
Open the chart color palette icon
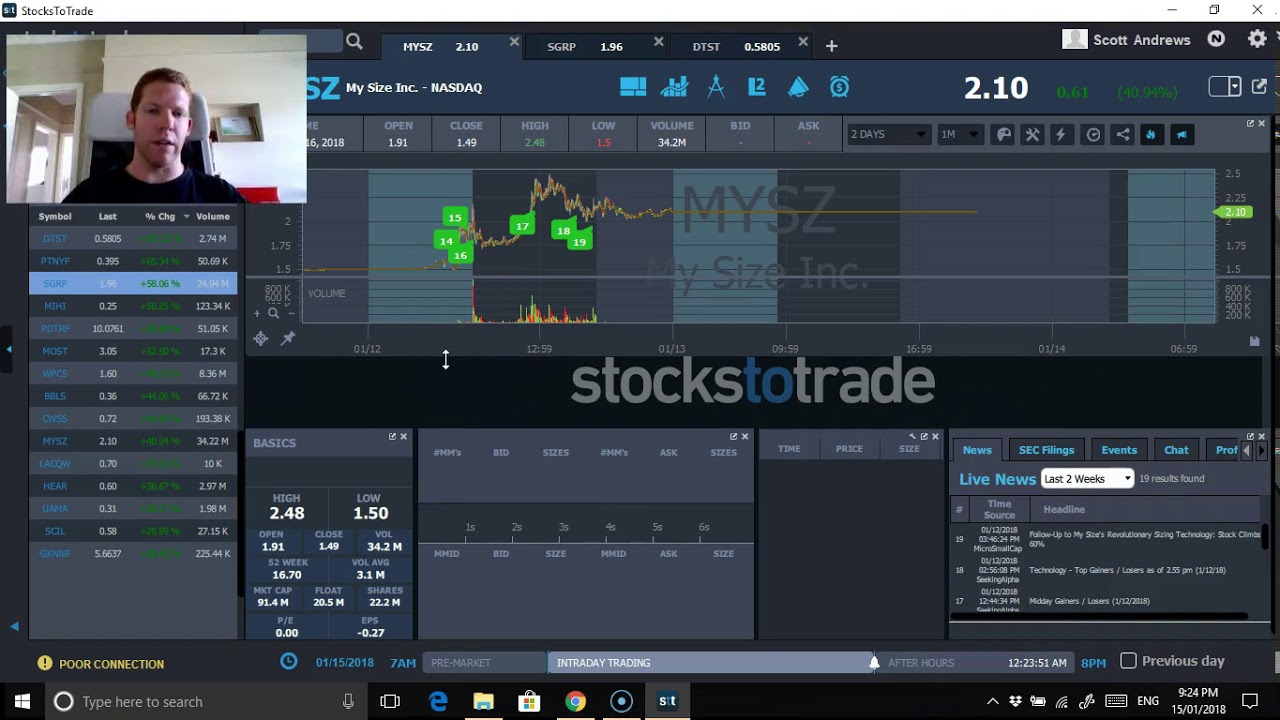[1004, 135]
